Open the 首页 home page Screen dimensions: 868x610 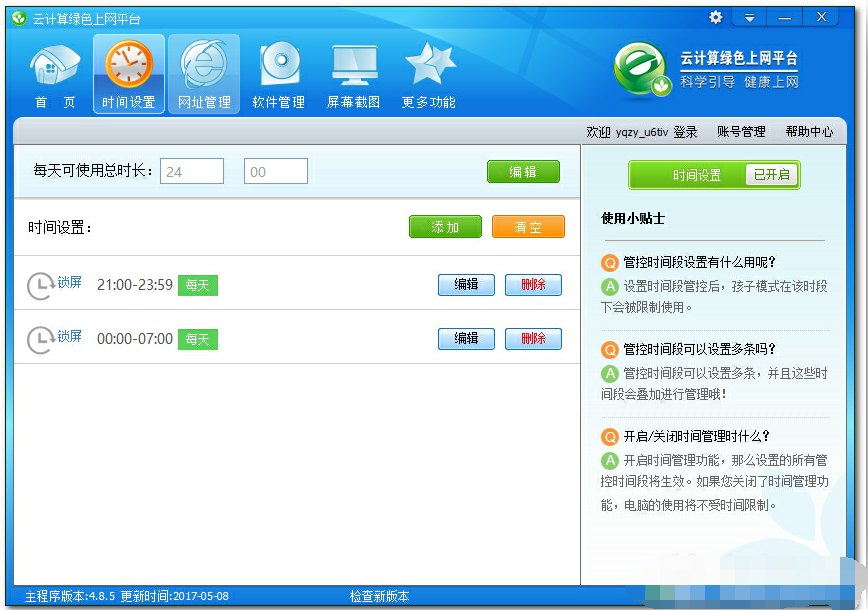tap(55, 73)
